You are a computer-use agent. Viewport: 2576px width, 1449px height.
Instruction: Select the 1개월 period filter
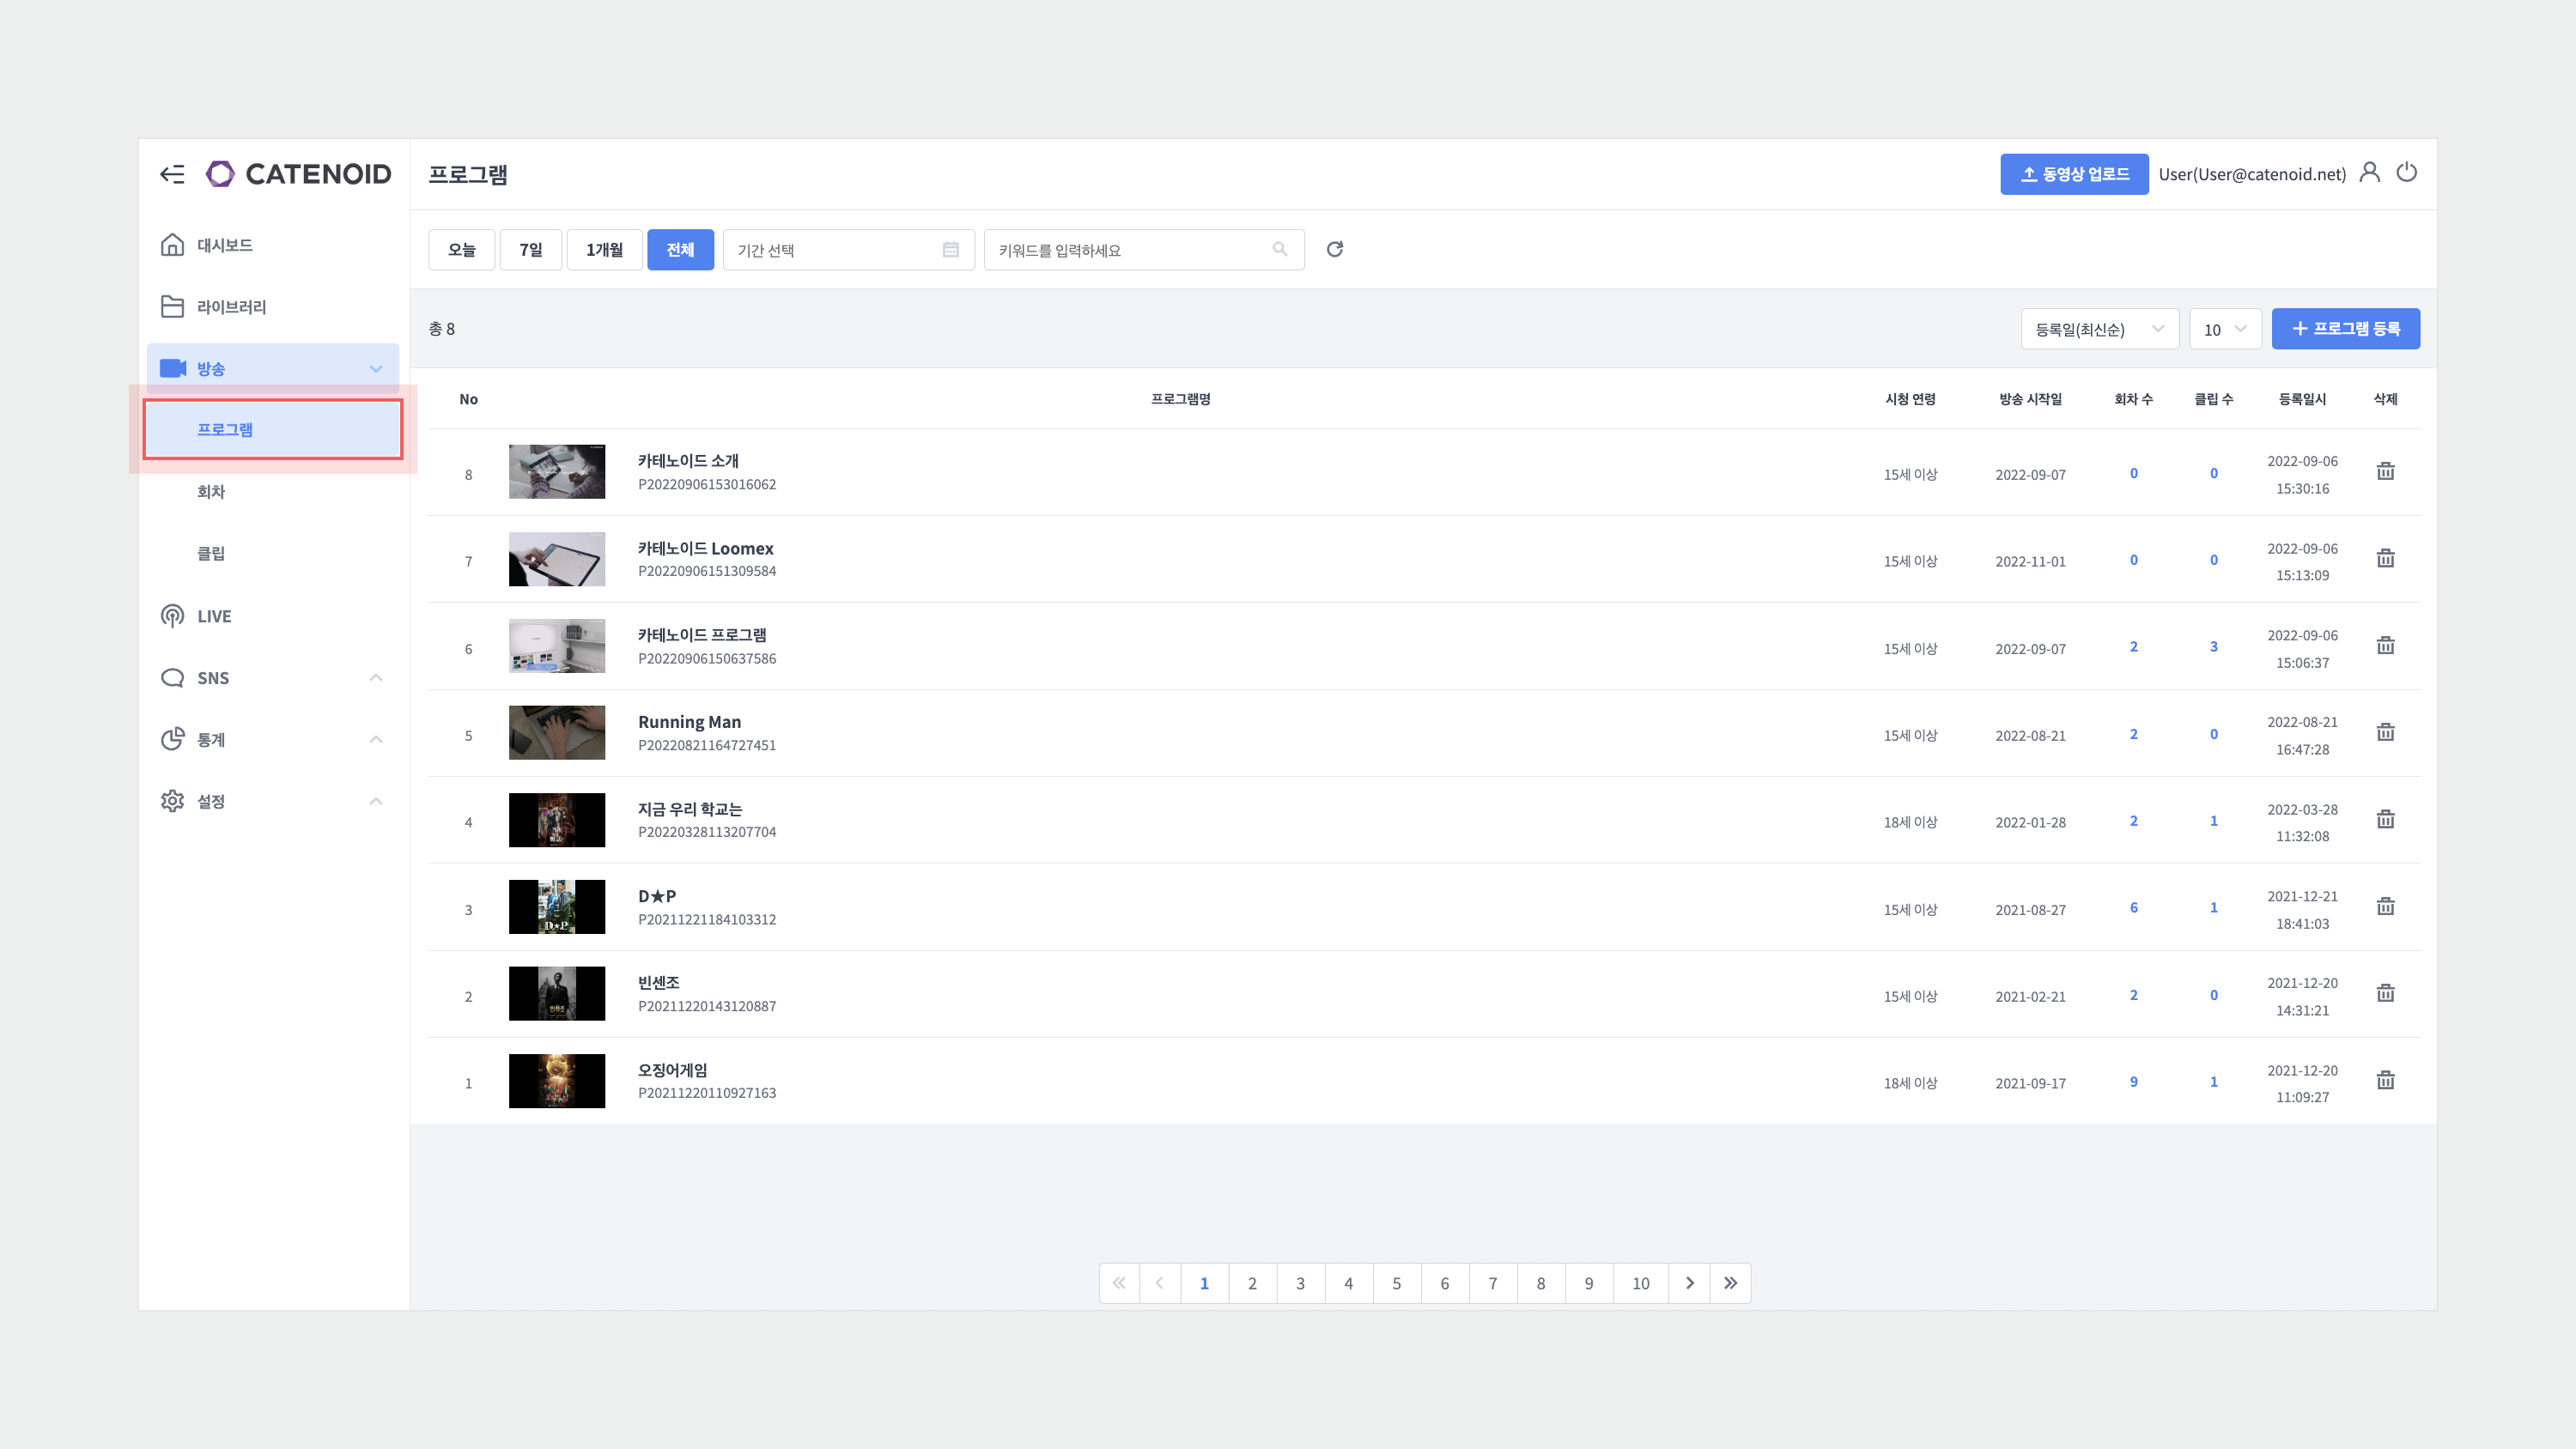[x=604, y=249]
